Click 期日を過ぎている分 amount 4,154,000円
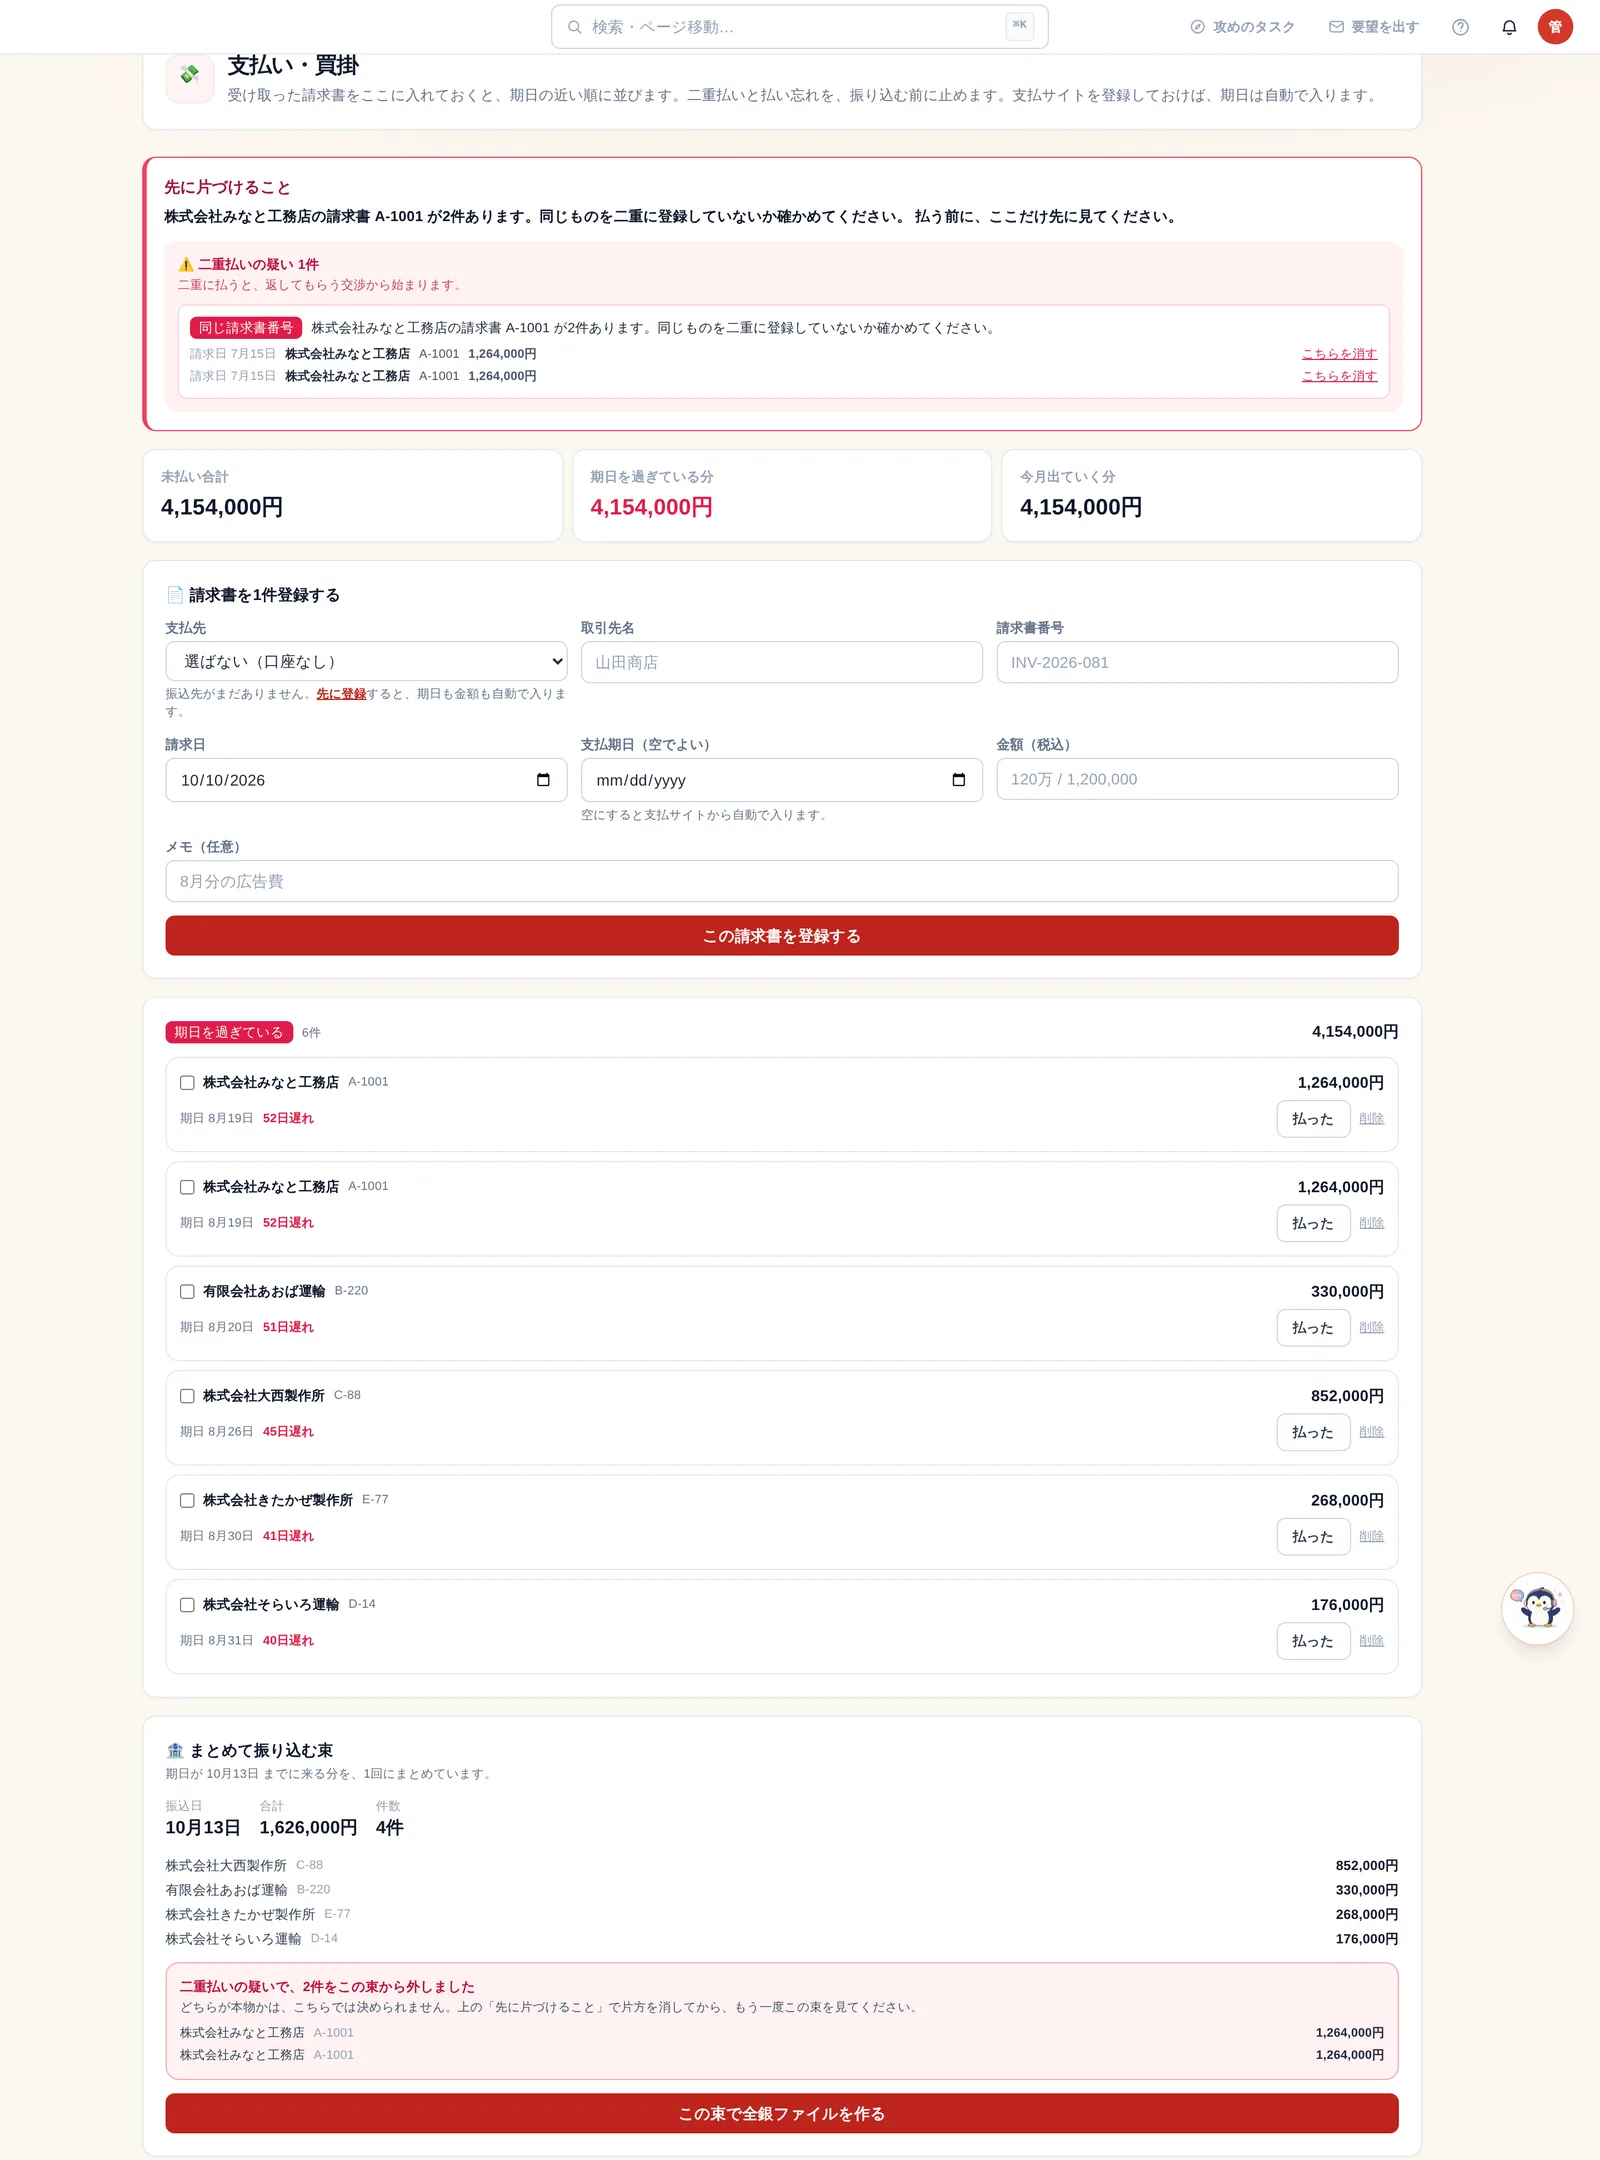 pos(651,507)
